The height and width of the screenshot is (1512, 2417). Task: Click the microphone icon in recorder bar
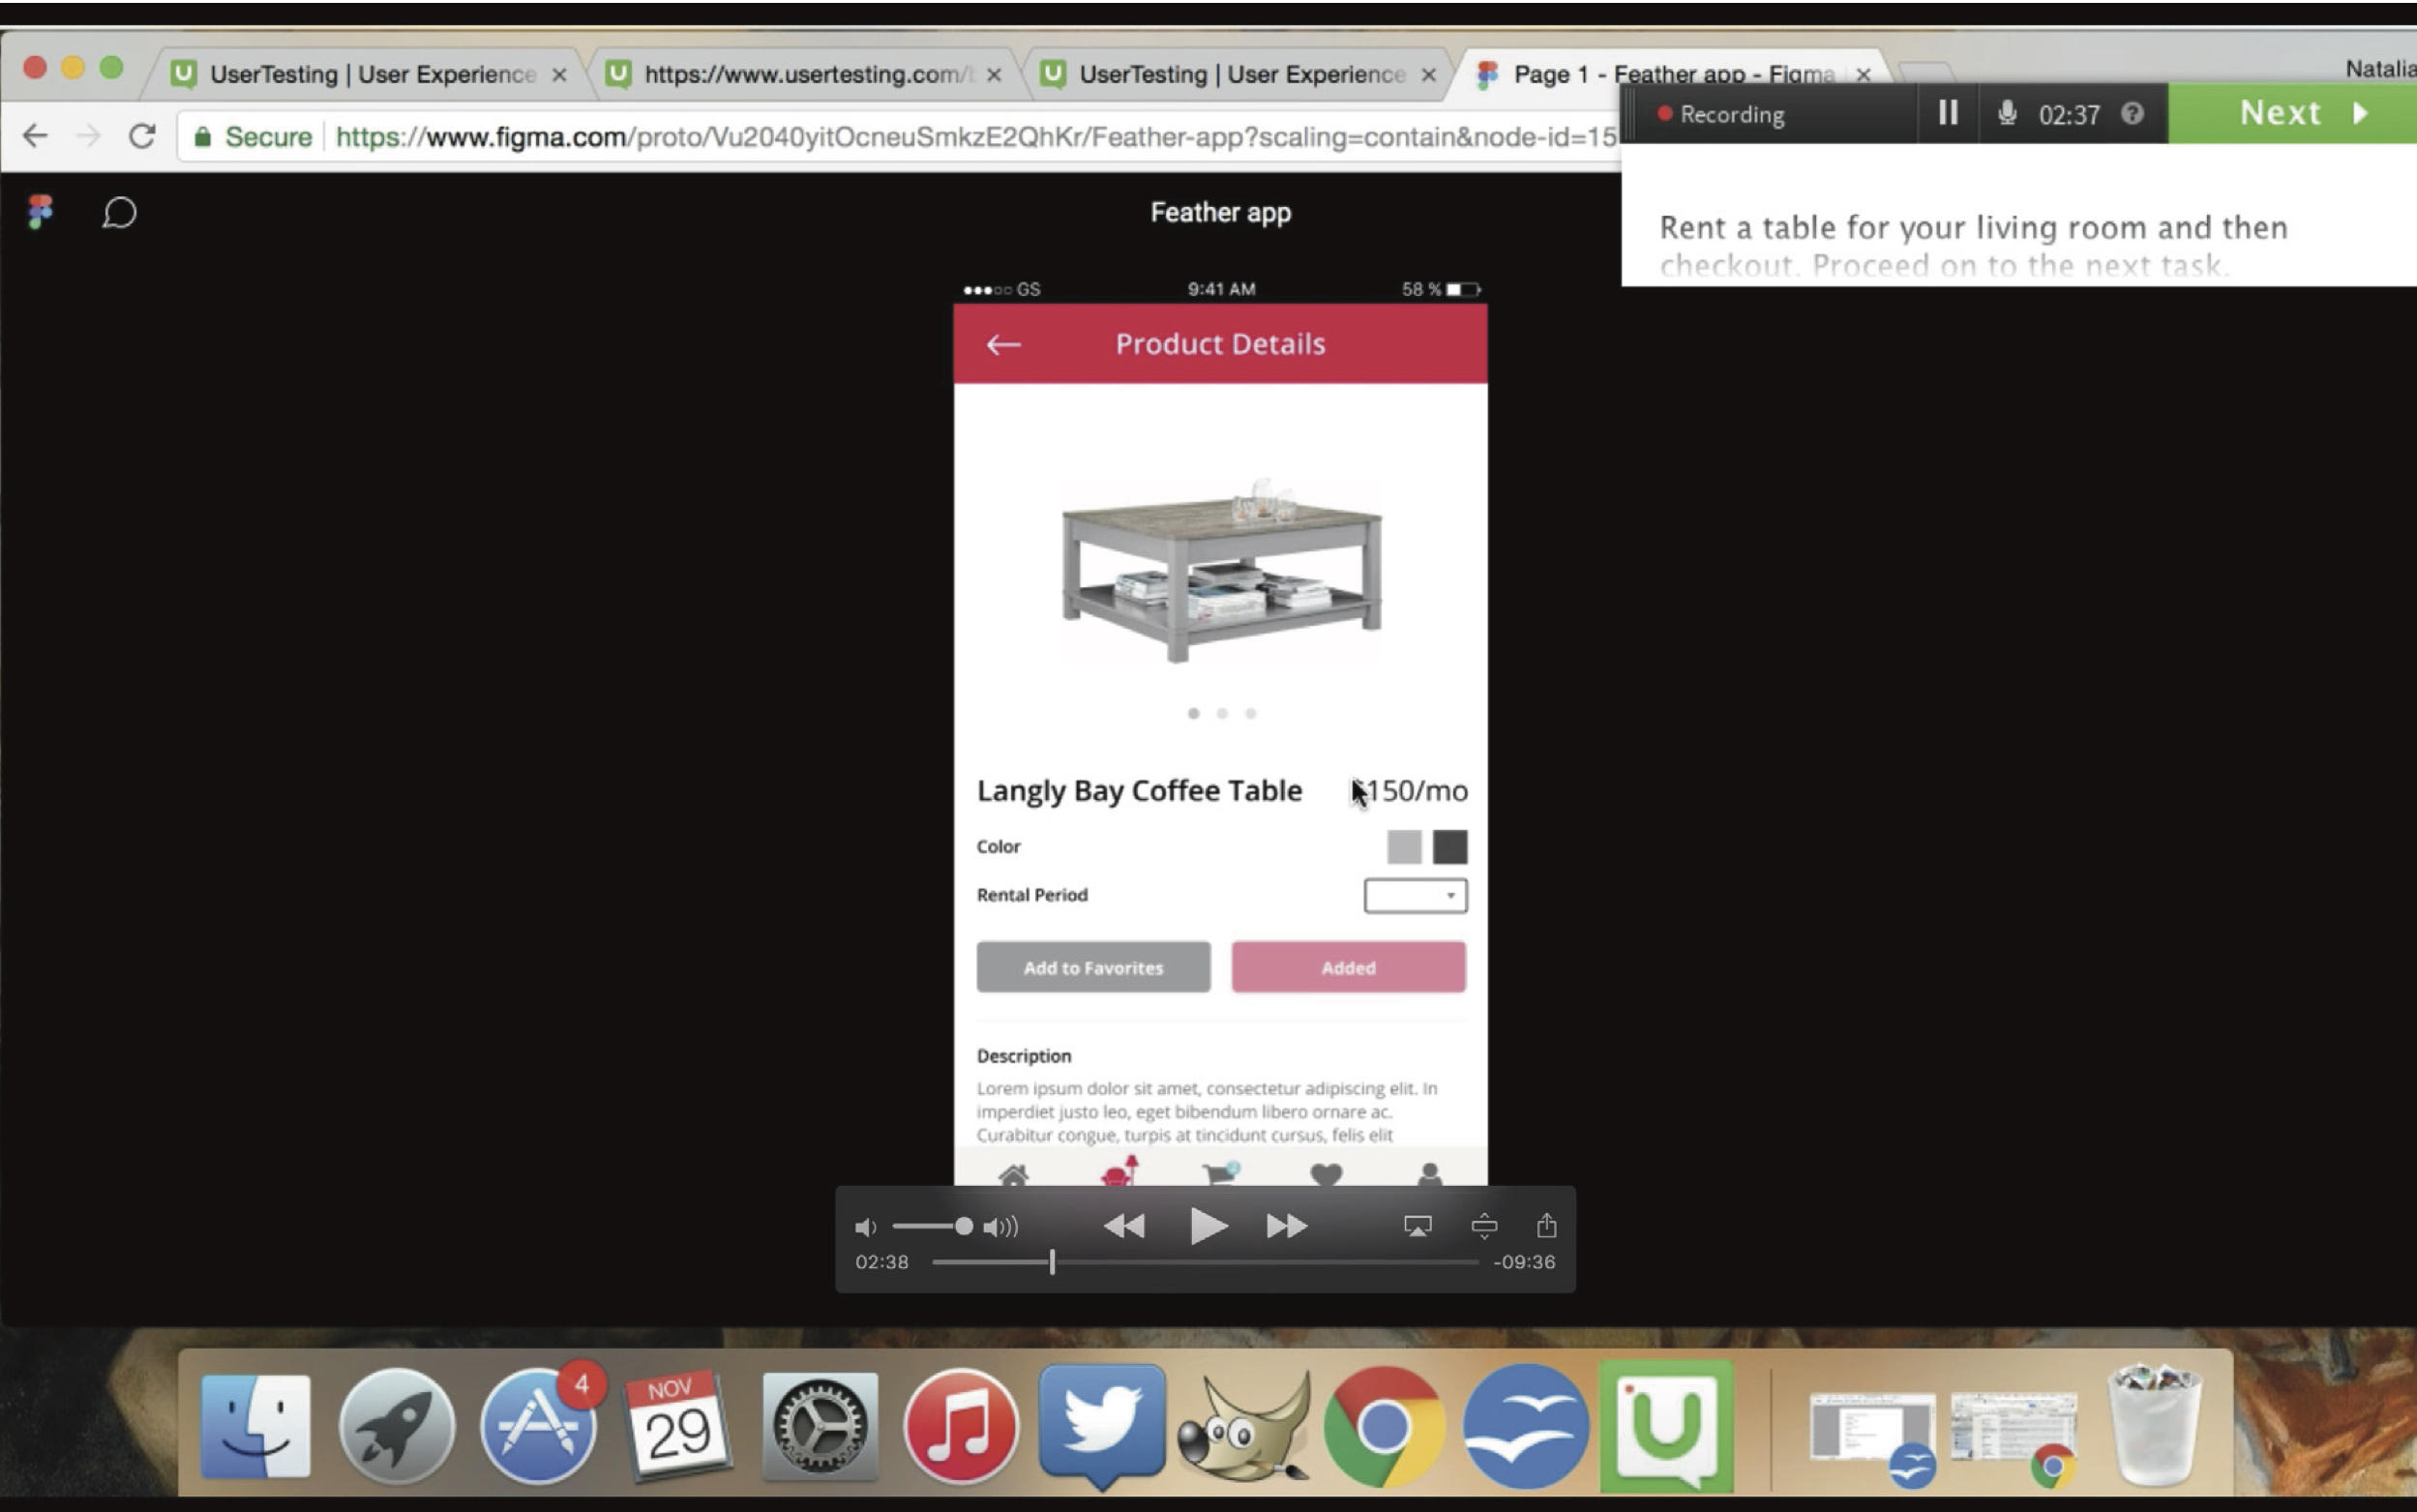point(2006,112)
